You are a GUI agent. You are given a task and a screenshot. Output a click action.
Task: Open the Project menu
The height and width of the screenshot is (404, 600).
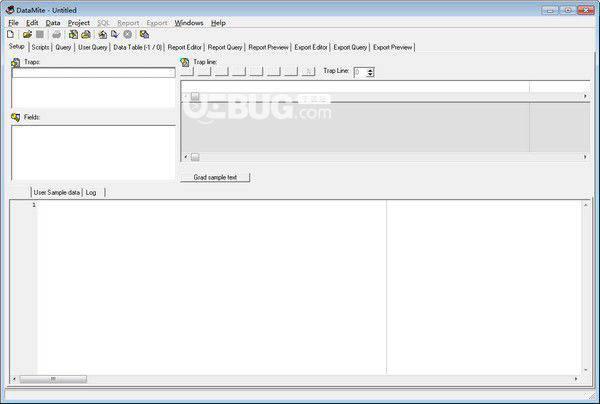point(79,23)
